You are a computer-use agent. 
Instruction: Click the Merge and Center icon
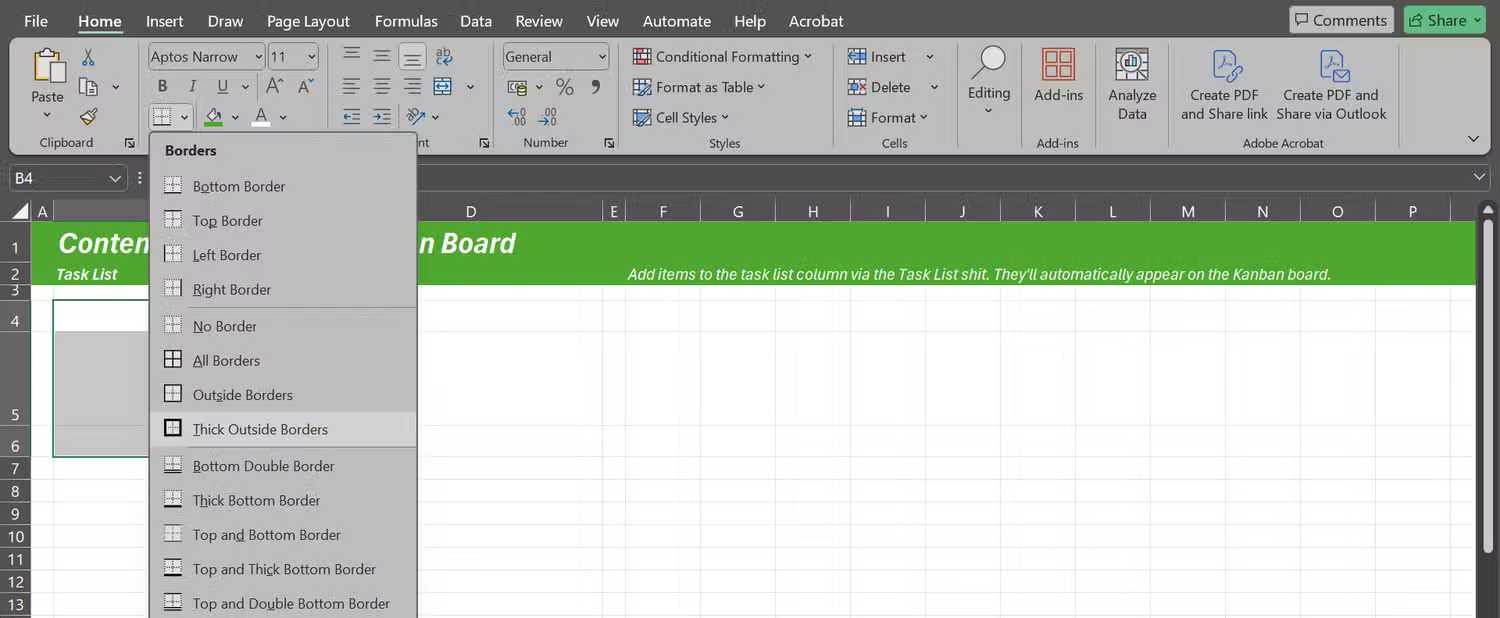442,86
